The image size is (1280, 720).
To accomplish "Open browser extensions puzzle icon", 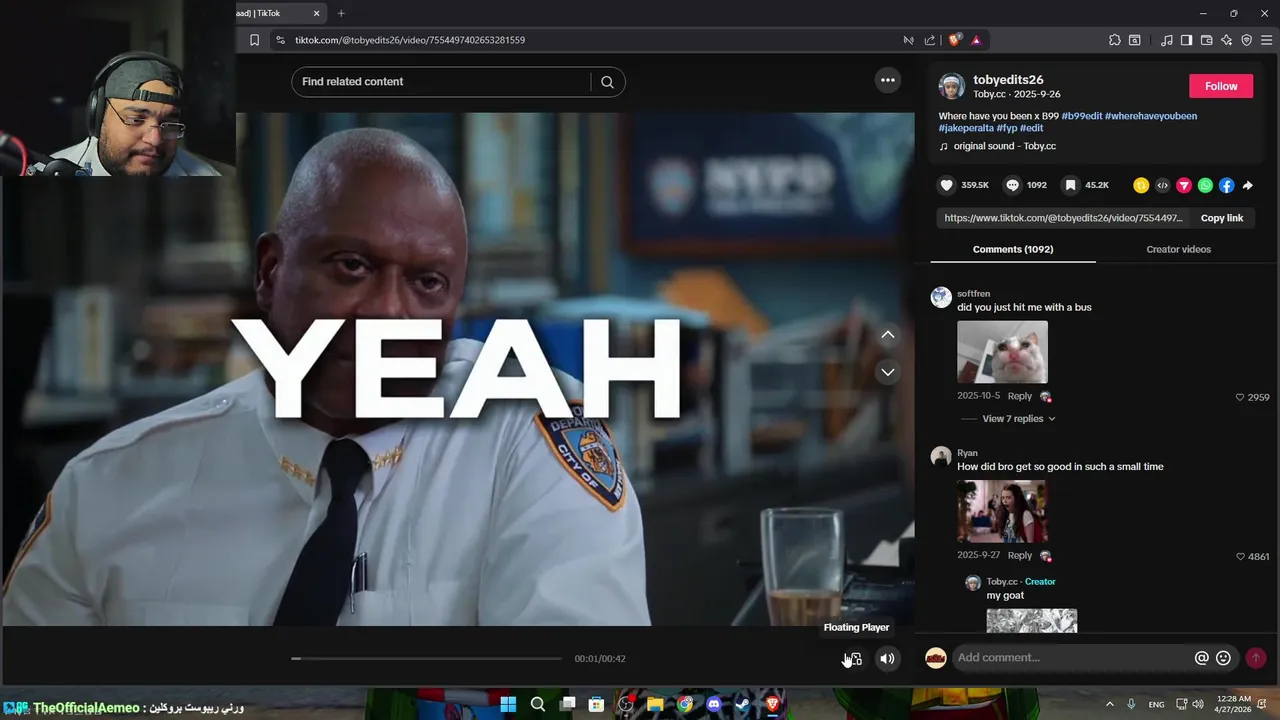I will coord(1114,40).
